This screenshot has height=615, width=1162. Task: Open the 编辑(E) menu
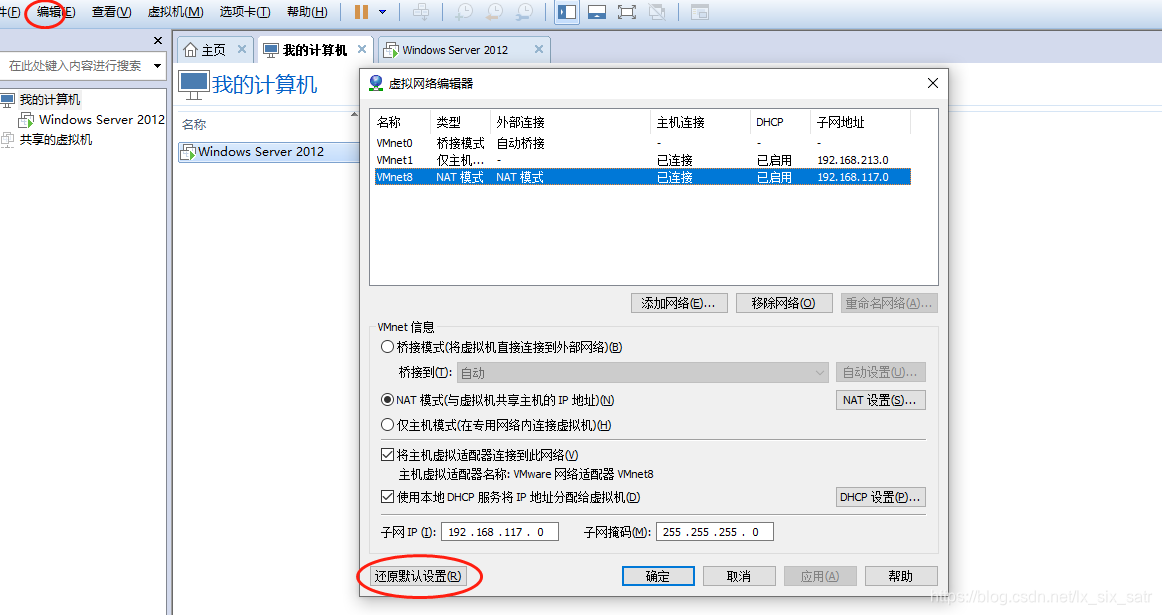pyautogui.click(x=55, y=12)
